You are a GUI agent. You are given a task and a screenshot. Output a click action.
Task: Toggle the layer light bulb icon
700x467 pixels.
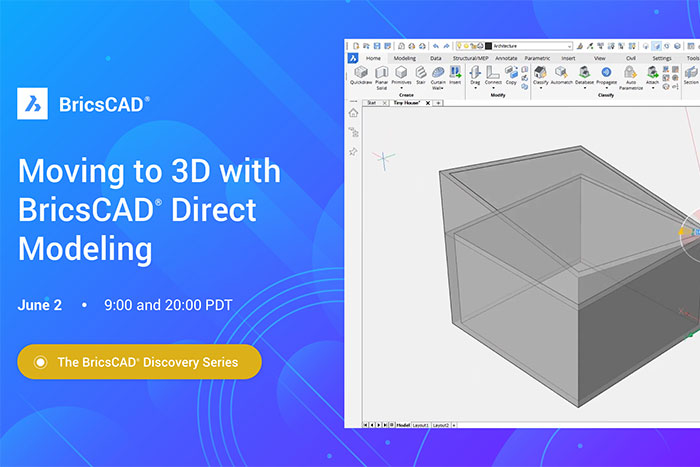point(459,46)
